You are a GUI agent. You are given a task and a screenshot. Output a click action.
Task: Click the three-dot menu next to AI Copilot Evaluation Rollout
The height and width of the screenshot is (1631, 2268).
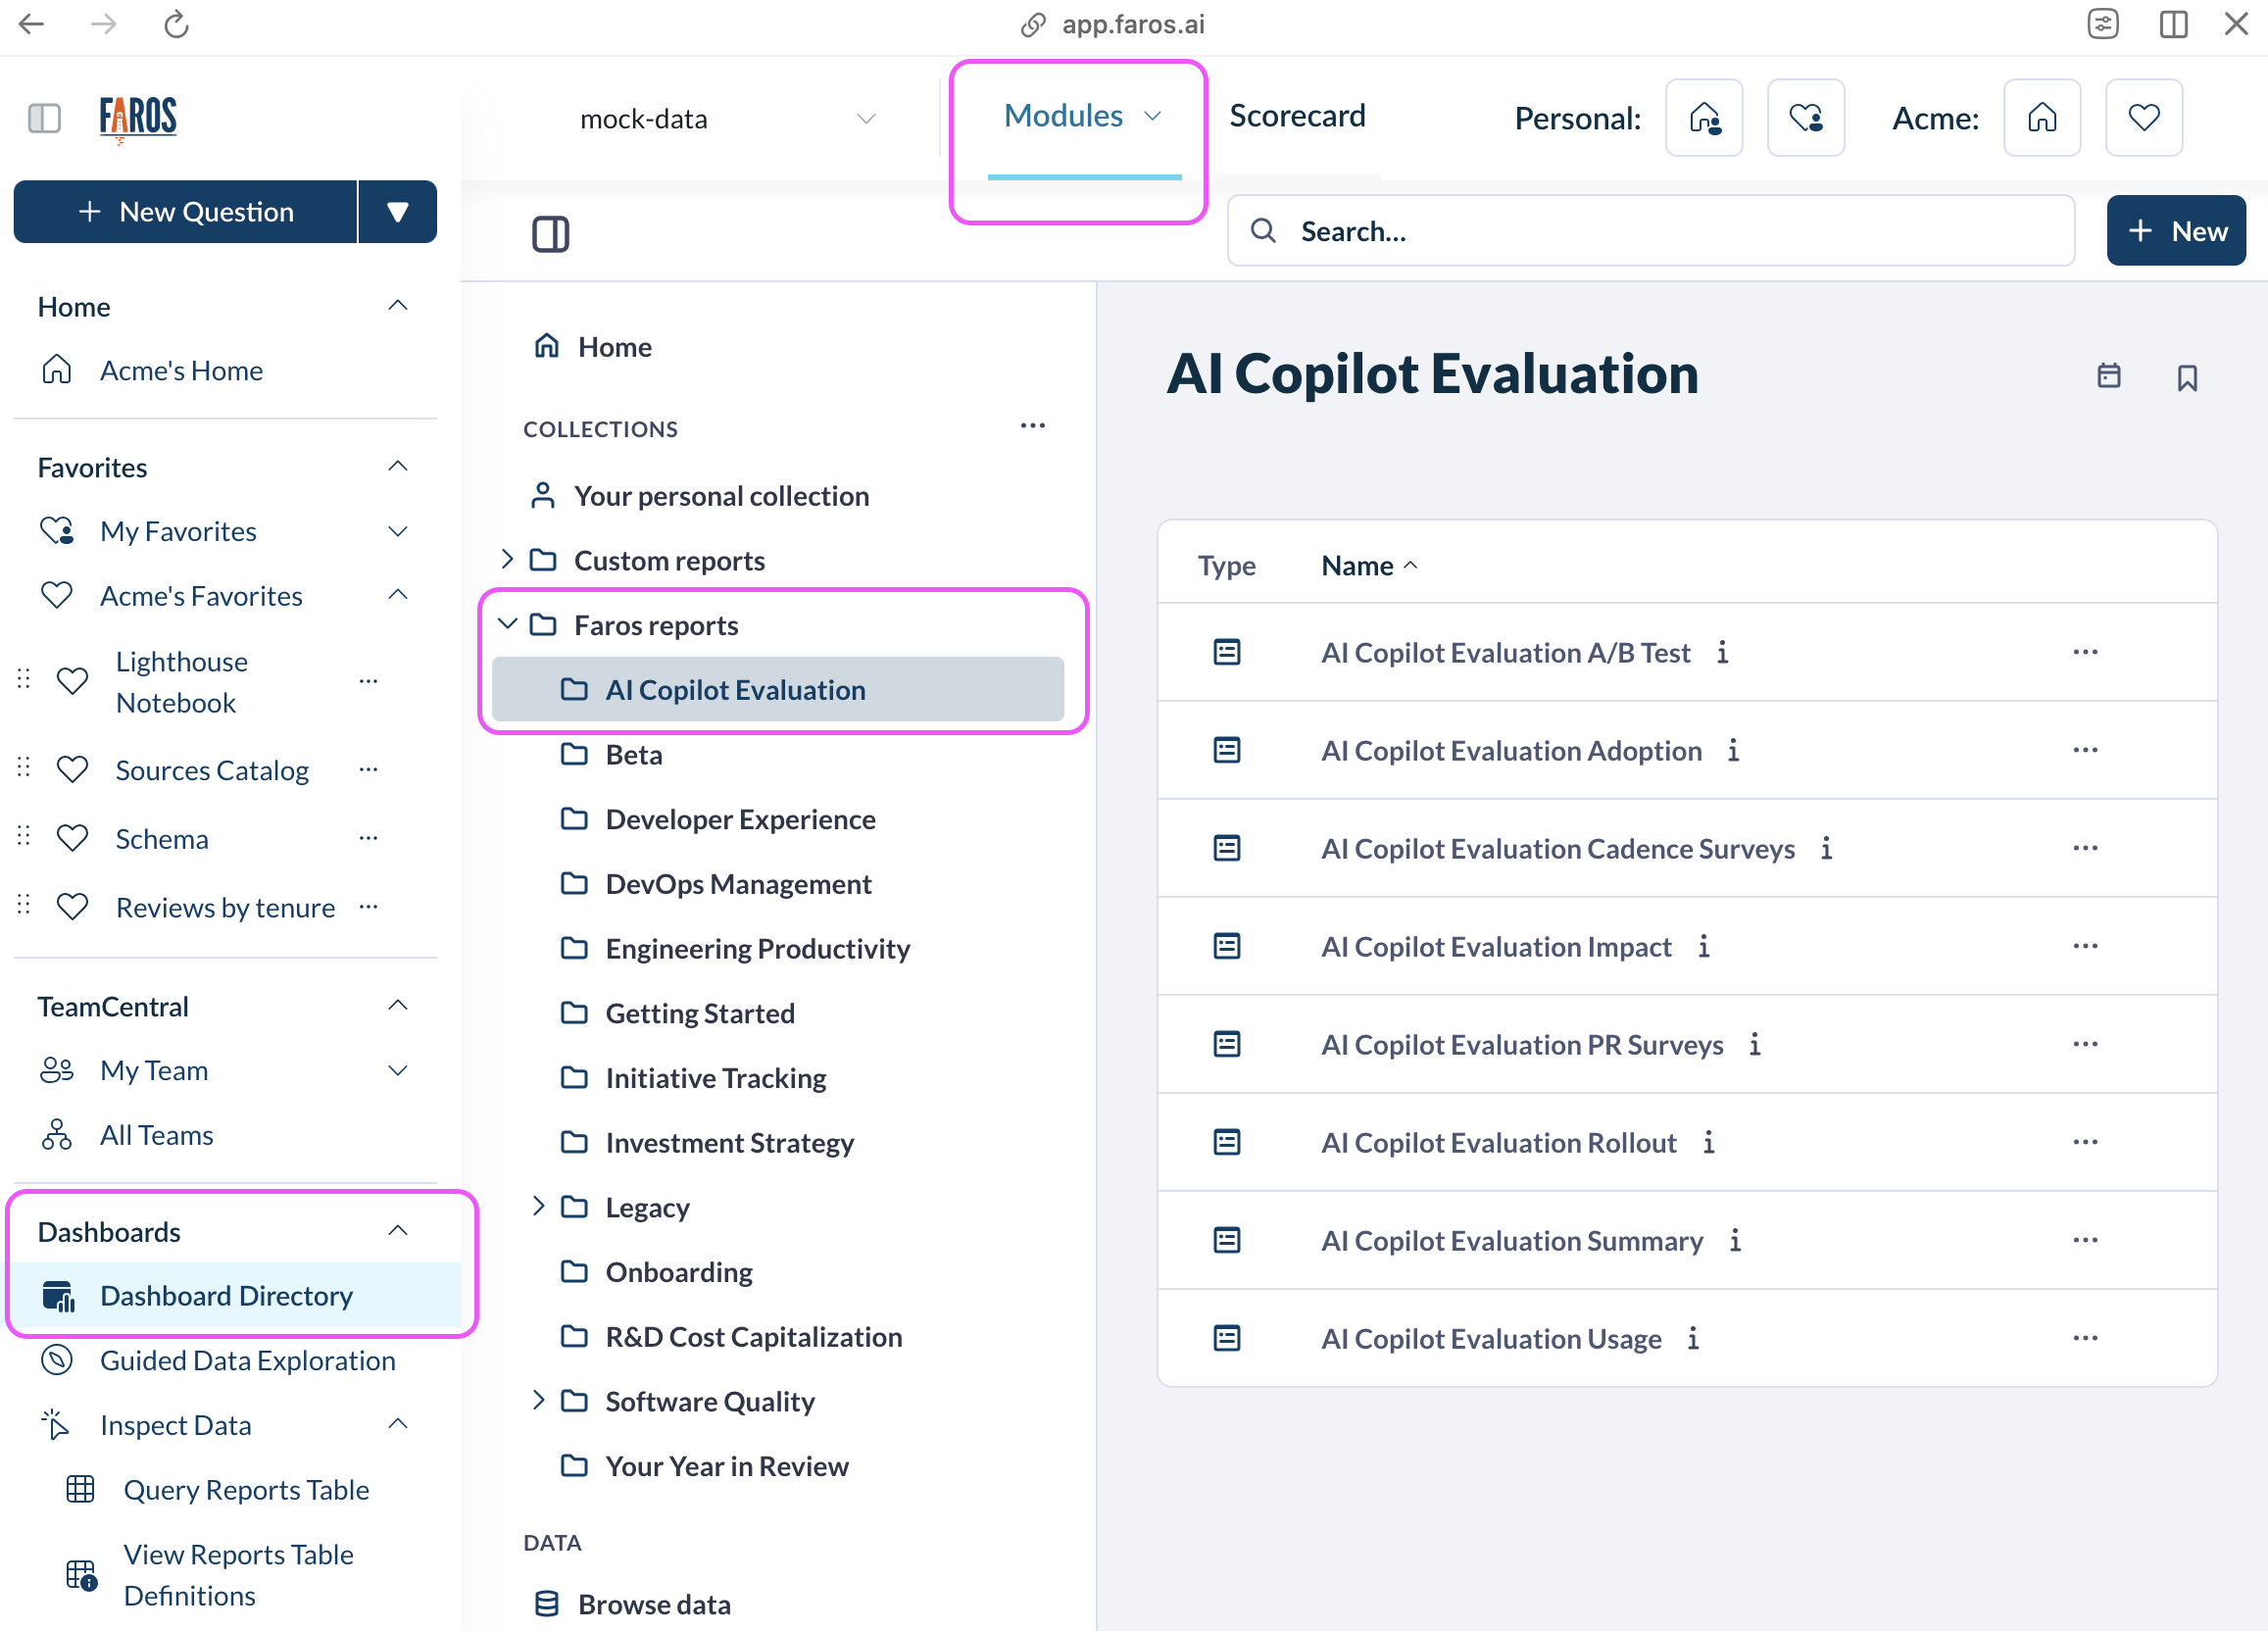pos(2085,1141)
